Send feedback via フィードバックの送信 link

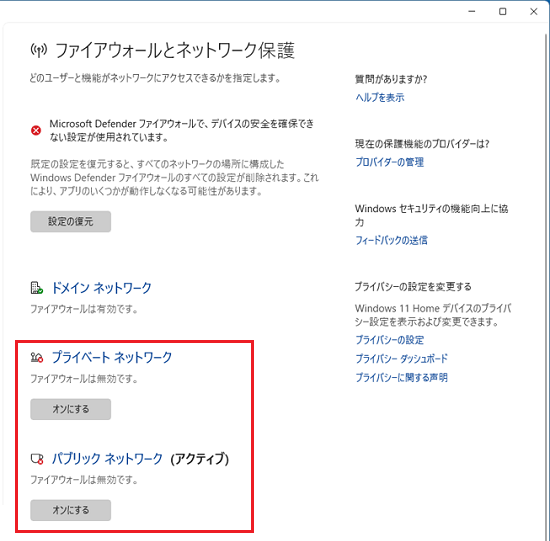[391, 240]
